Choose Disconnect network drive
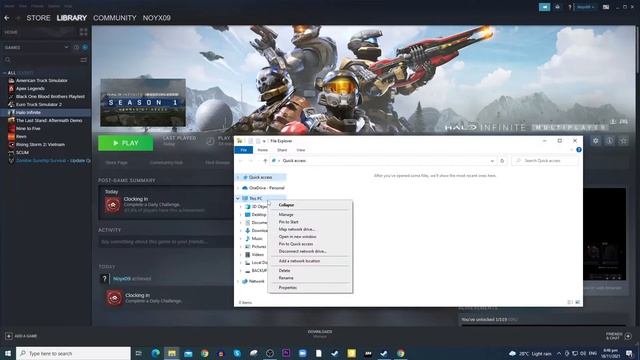This screenshot has height=360, width=640. click(310, 251)
